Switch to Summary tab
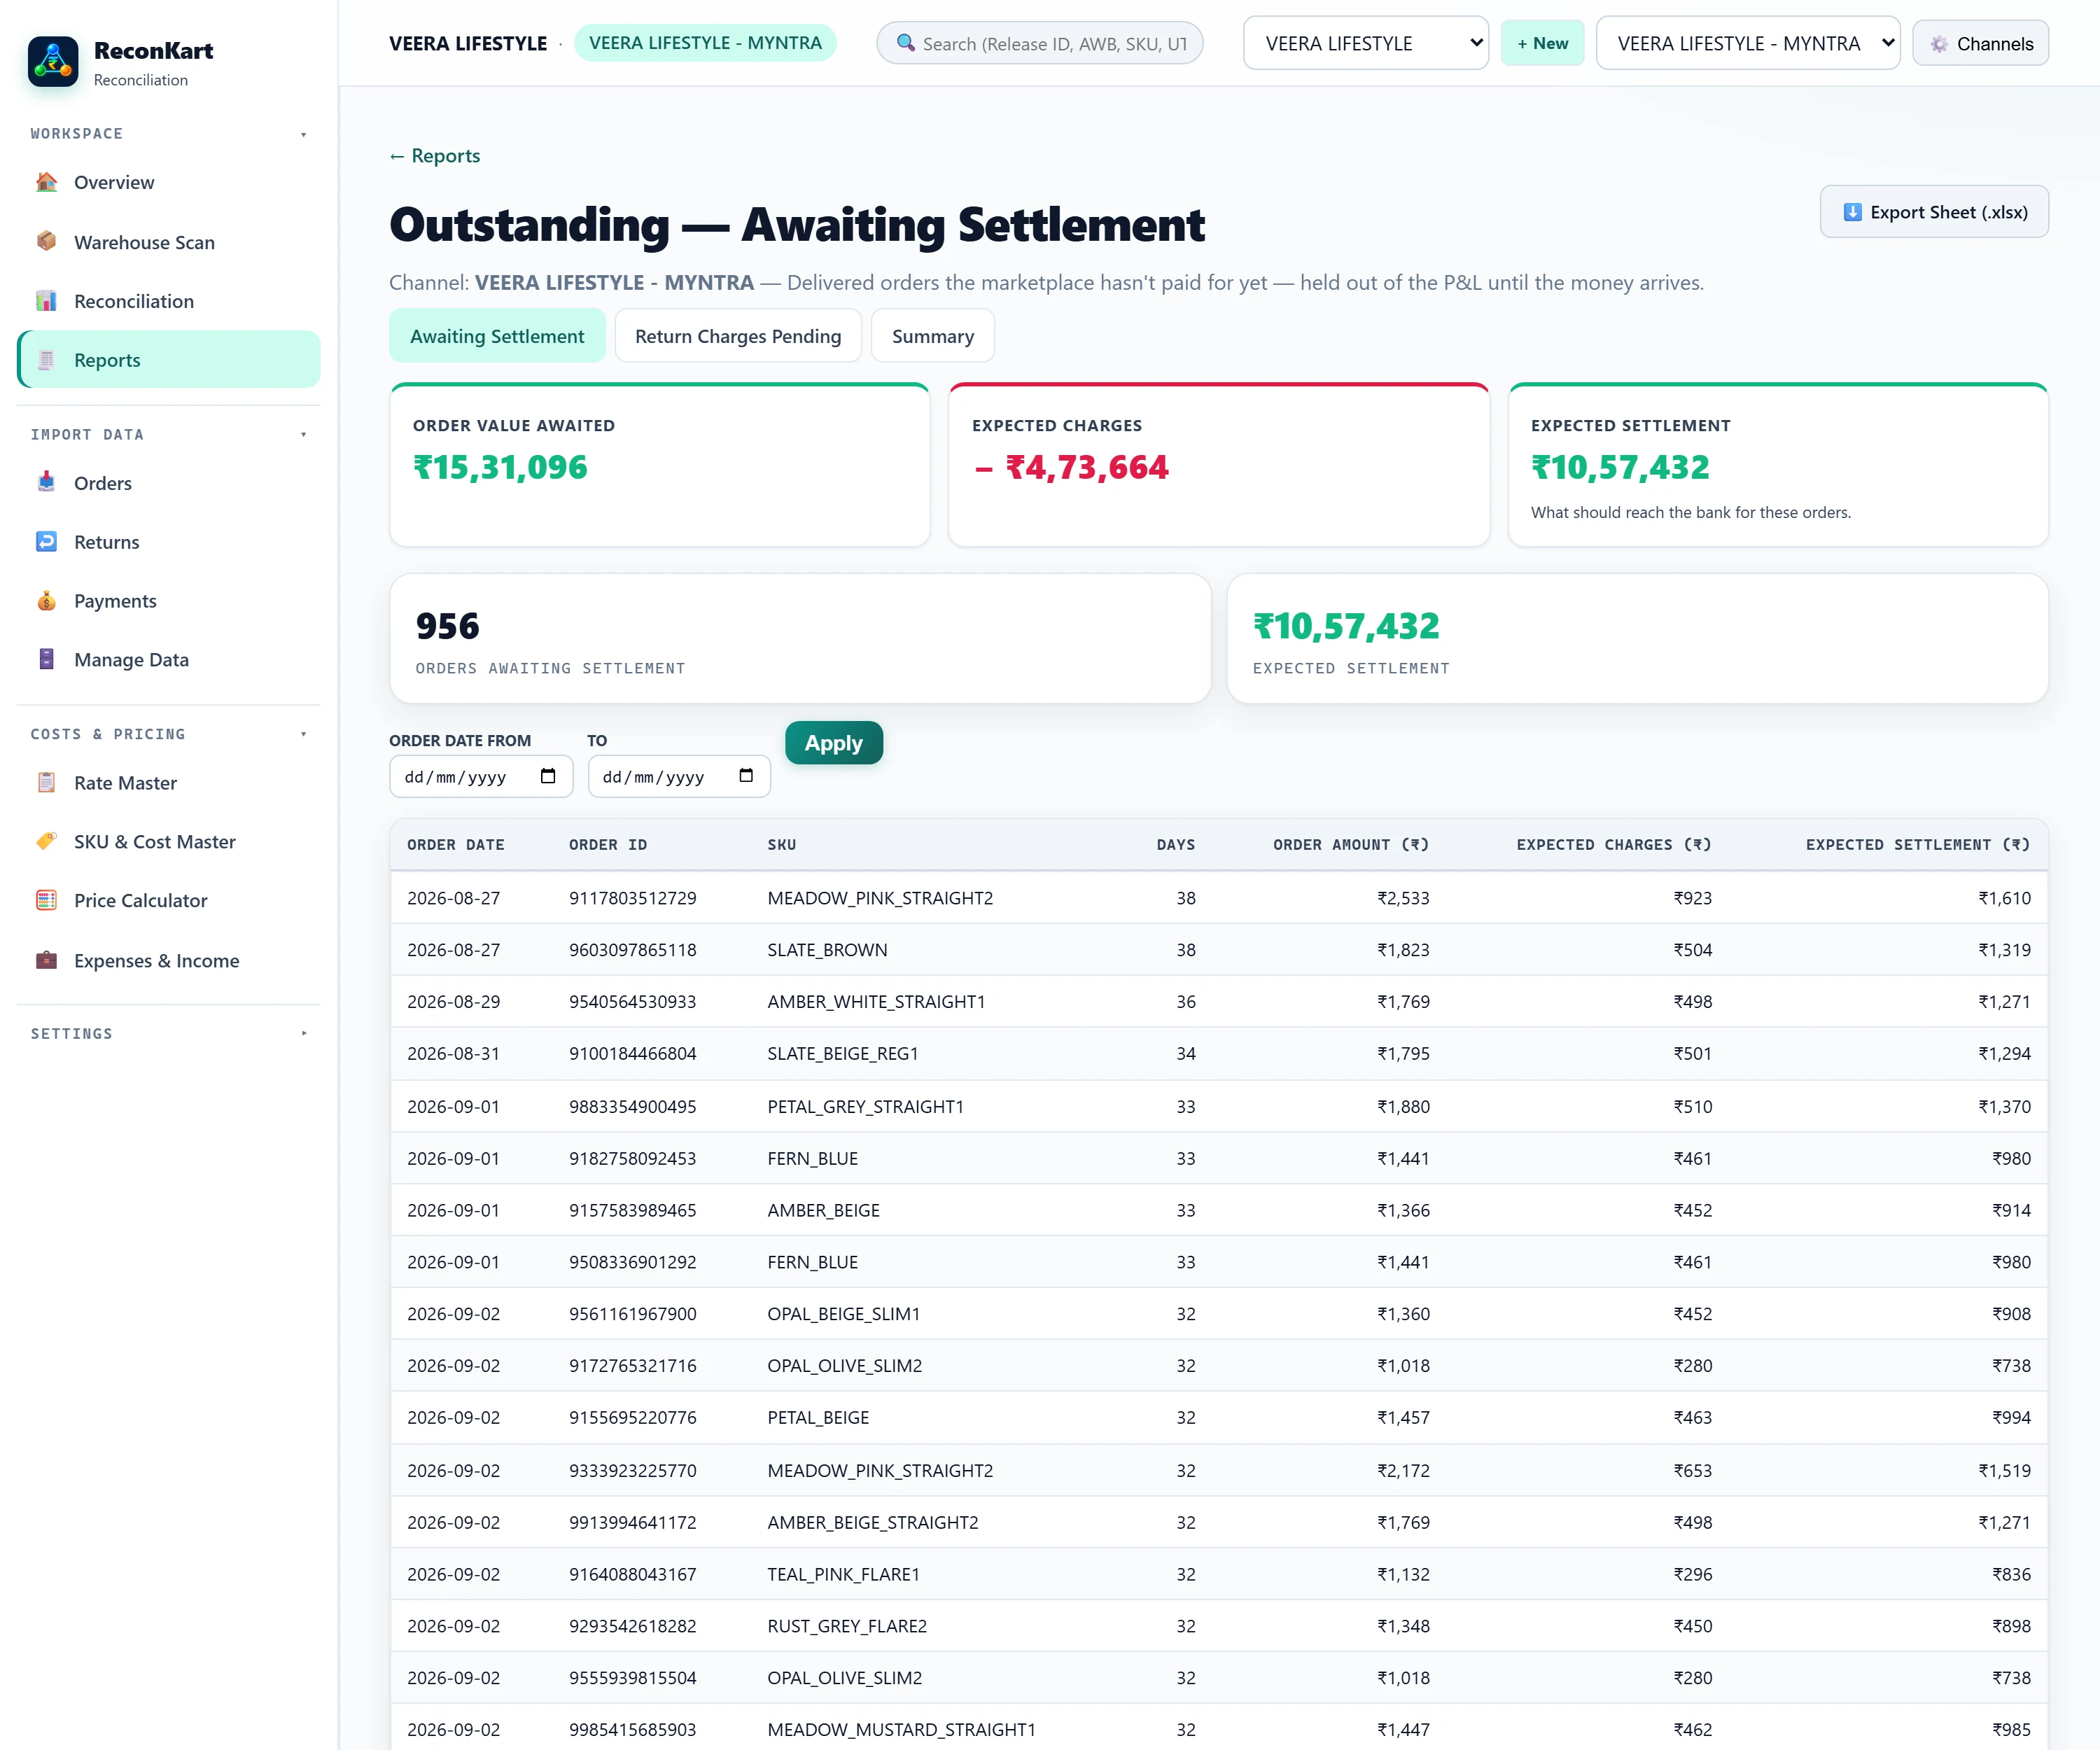2100x1750 pixels. [x=932, y=336]
